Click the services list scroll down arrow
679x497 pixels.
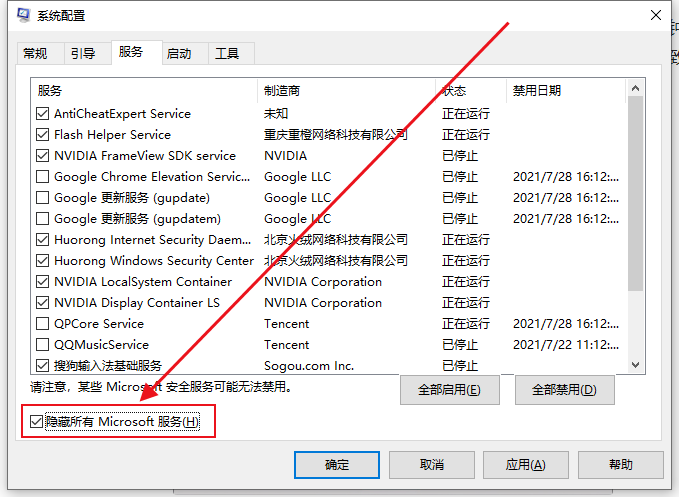pos(635,365)
